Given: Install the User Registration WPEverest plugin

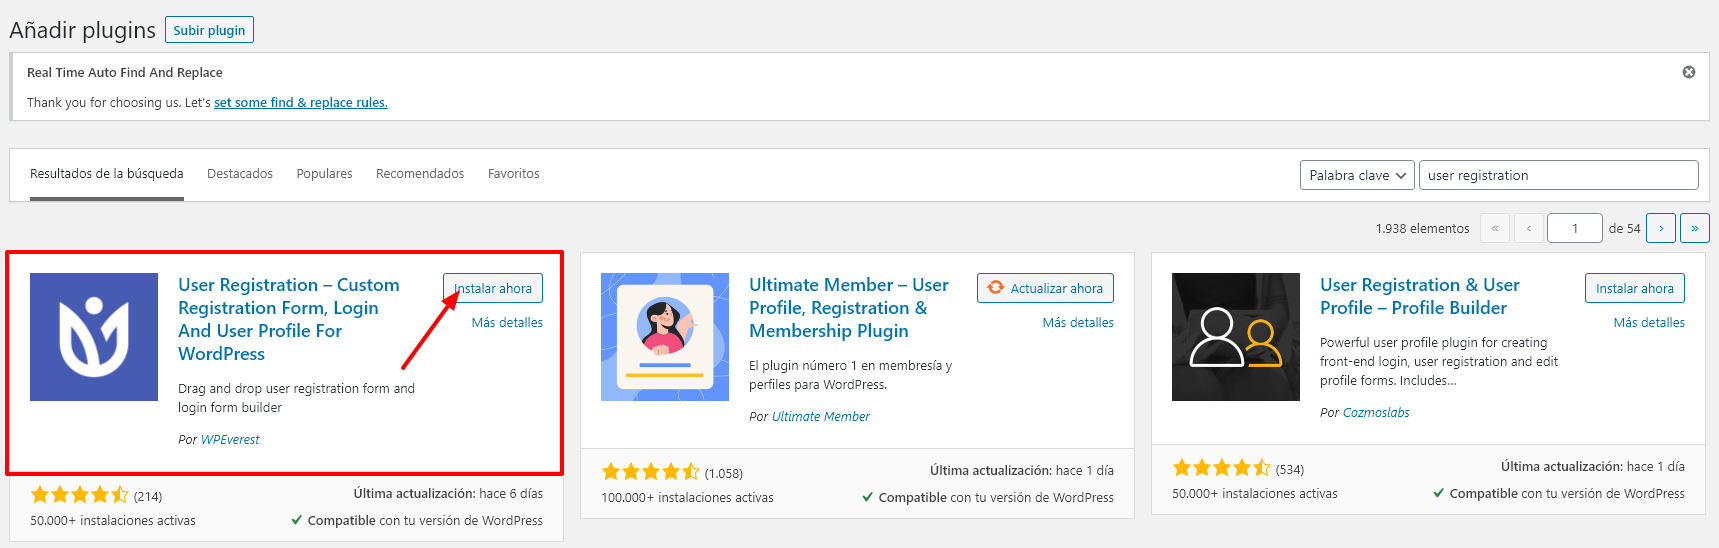Looking at the screenshot, I should click(x=493, y=288).
